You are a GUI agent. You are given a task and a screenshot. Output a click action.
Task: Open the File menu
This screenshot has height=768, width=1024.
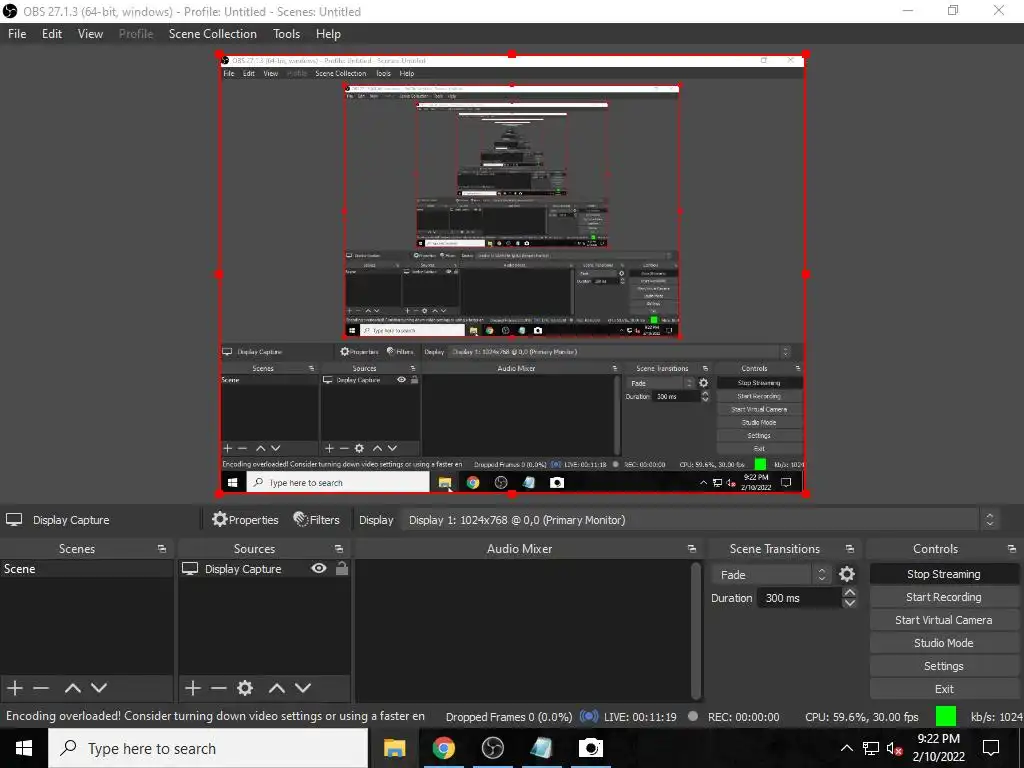click(17, 34)
